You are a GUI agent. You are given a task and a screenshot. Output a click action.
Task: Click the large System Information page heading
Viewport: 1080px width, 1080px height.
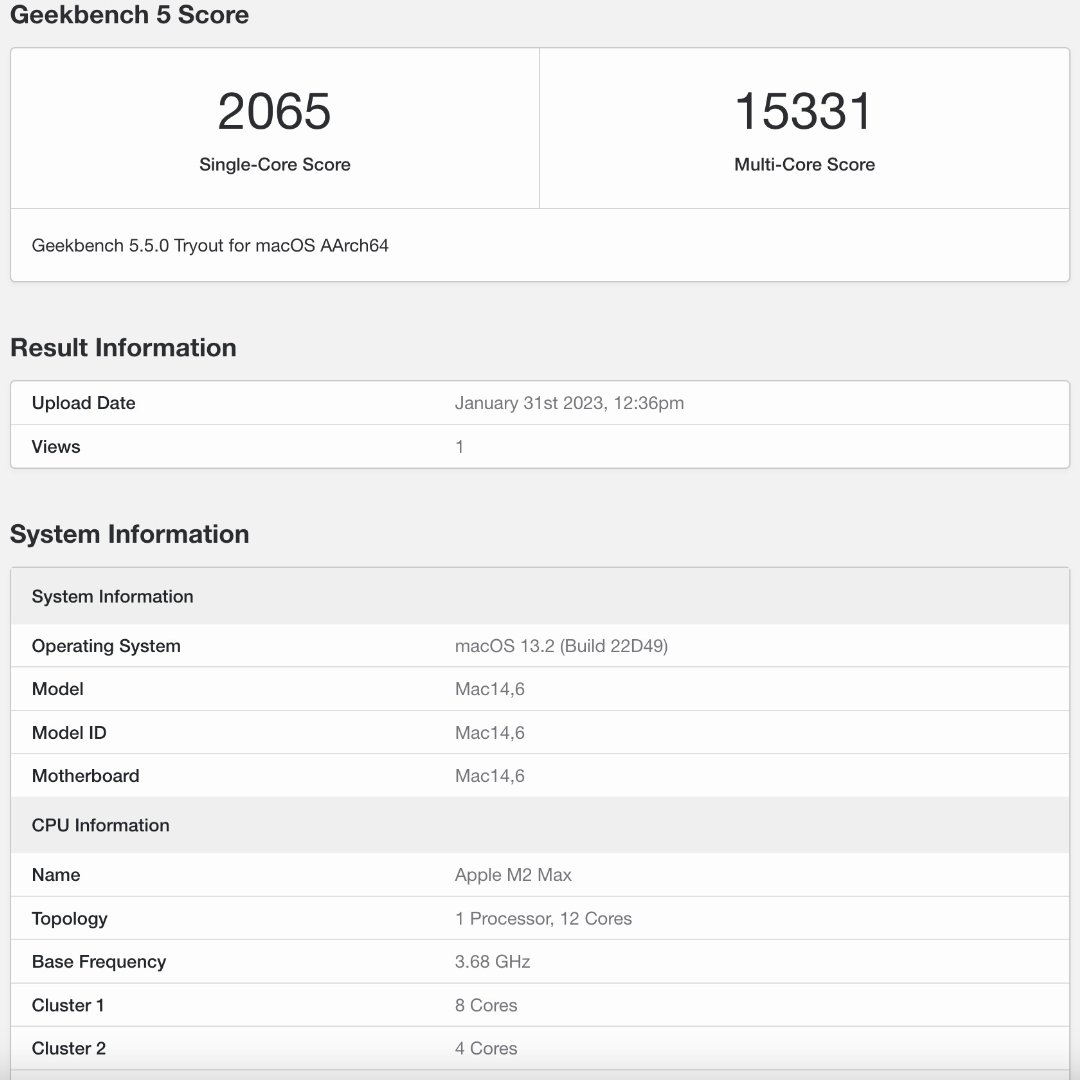coord(129,534)
